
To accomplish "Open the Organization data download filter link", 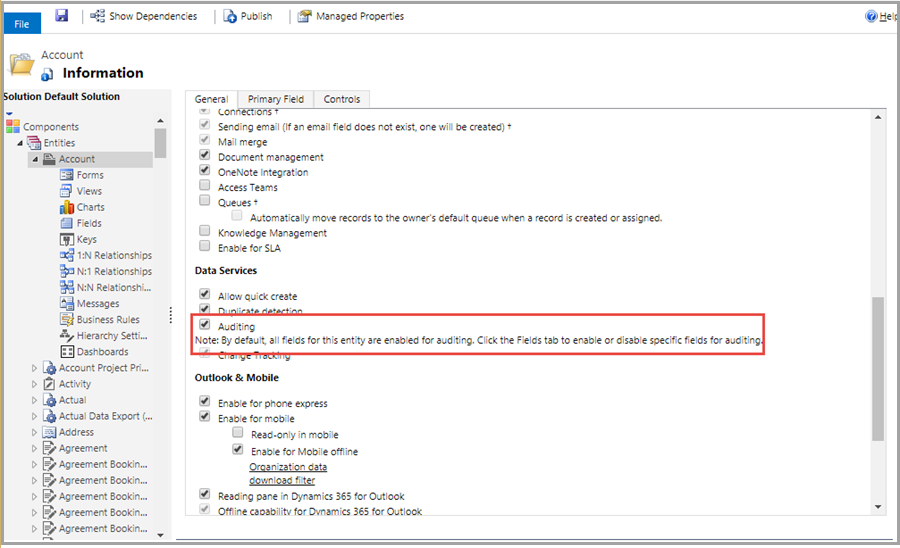I will point(287,474).
